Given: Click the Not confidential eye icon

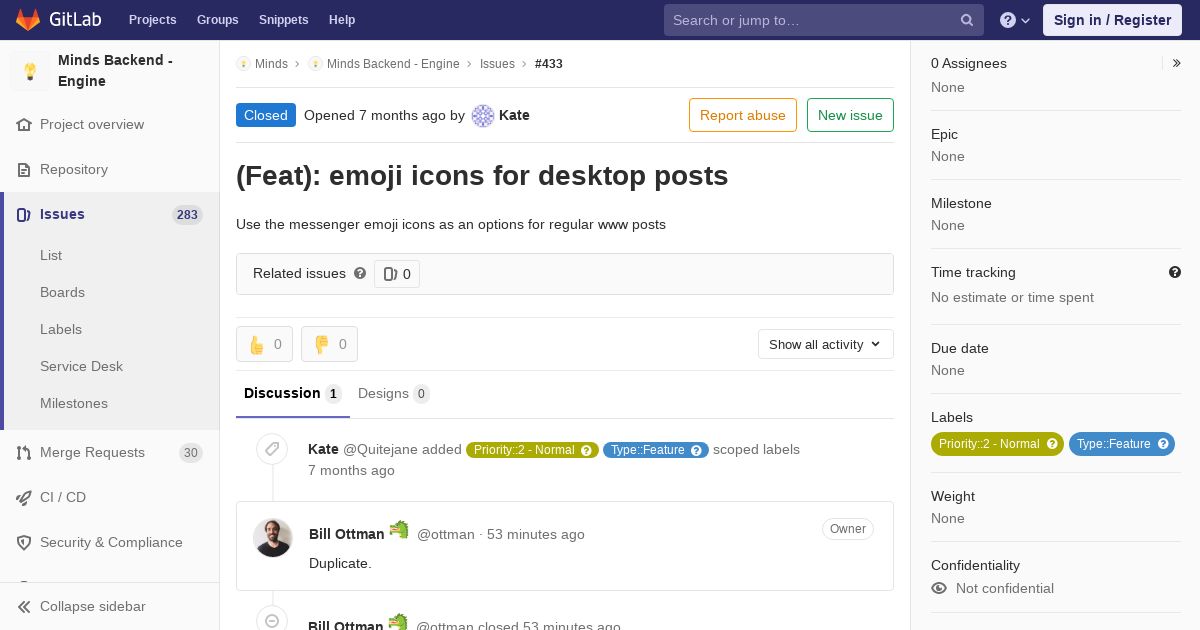Looking at the screenshot, I should point(939,588).
